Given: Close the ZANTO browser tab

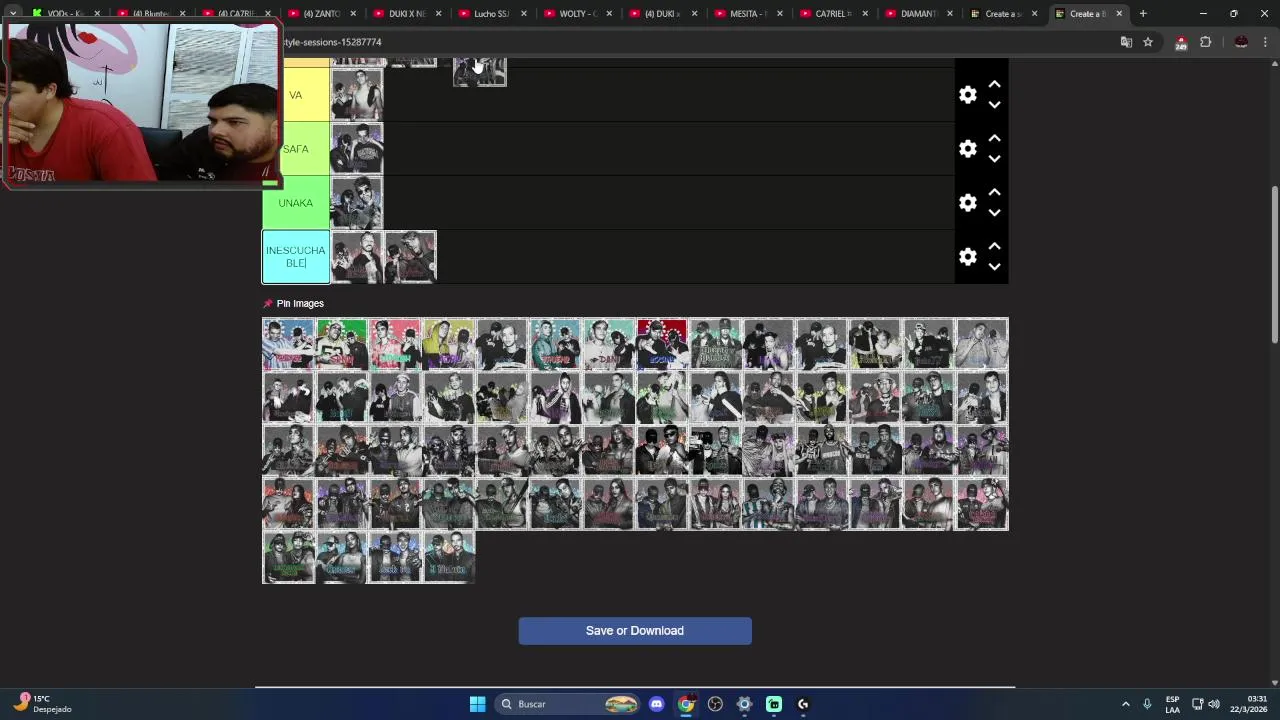Looking at the screenshot, I should tap(353, 14).
